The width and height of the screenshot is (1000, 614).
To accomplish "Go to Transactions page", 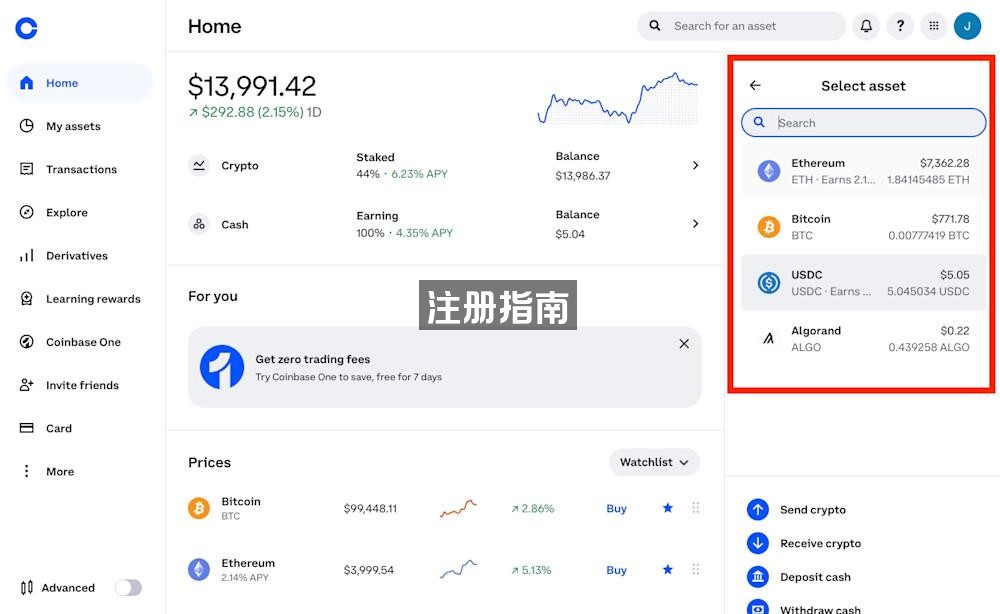I will click(x=81, y=169).
